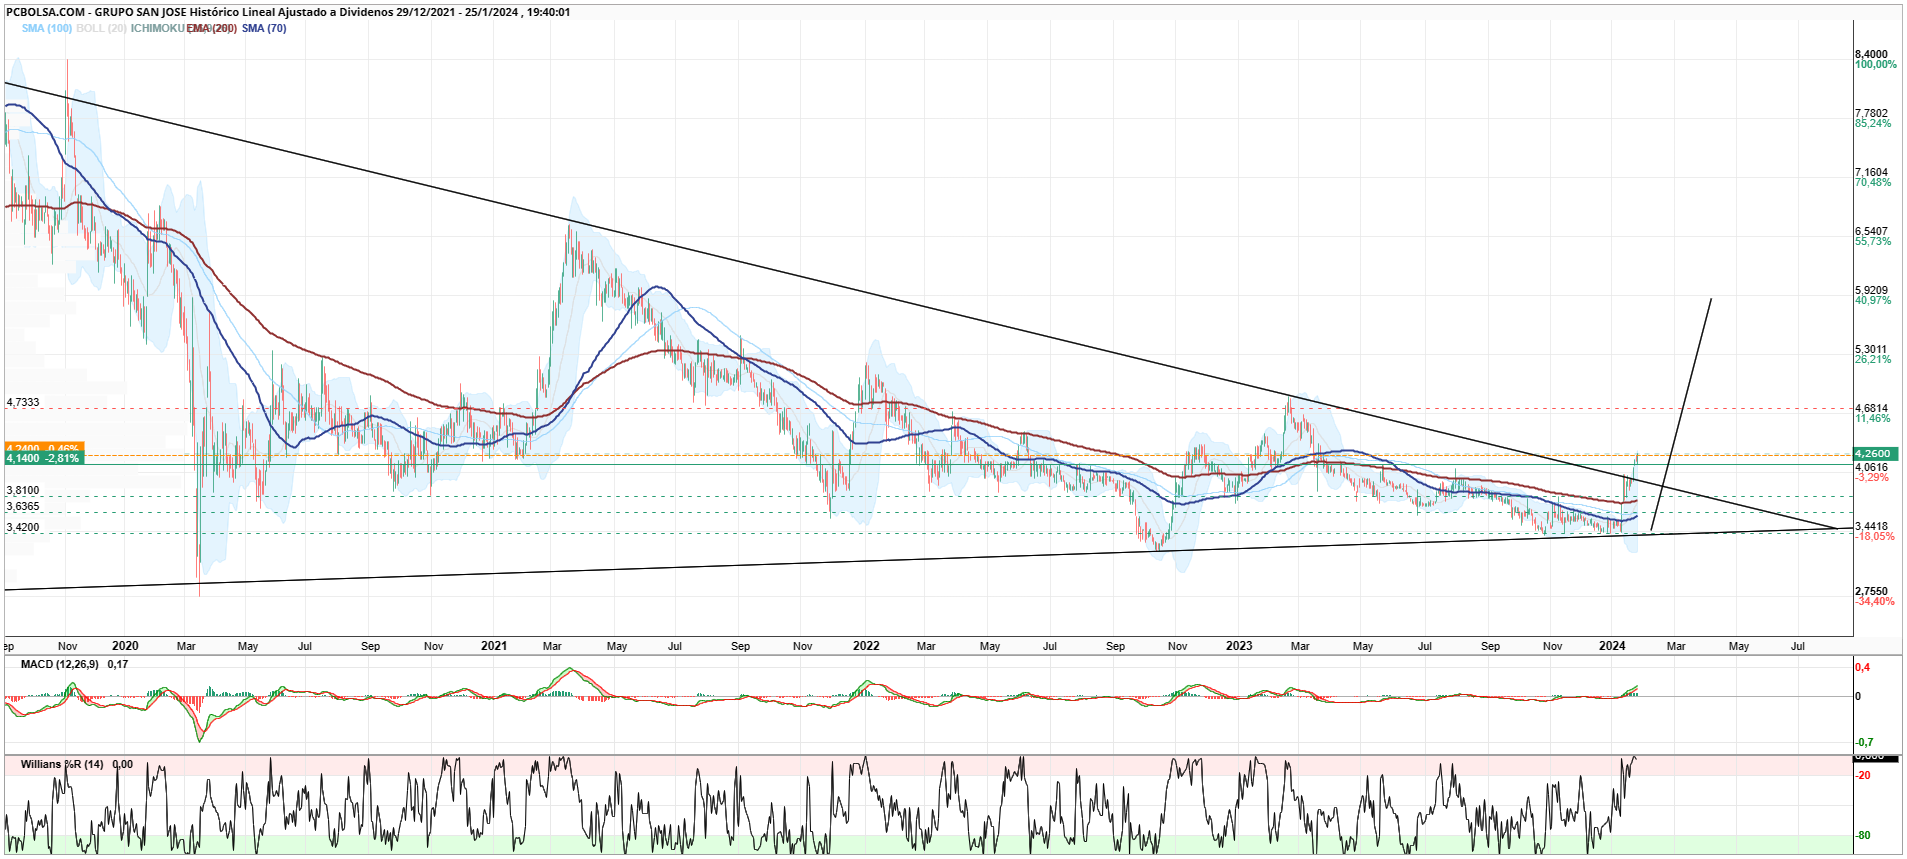Click the red '-3,29%' percentage label
Viewport: 1907px width, 859px height.
[1872, 478]
